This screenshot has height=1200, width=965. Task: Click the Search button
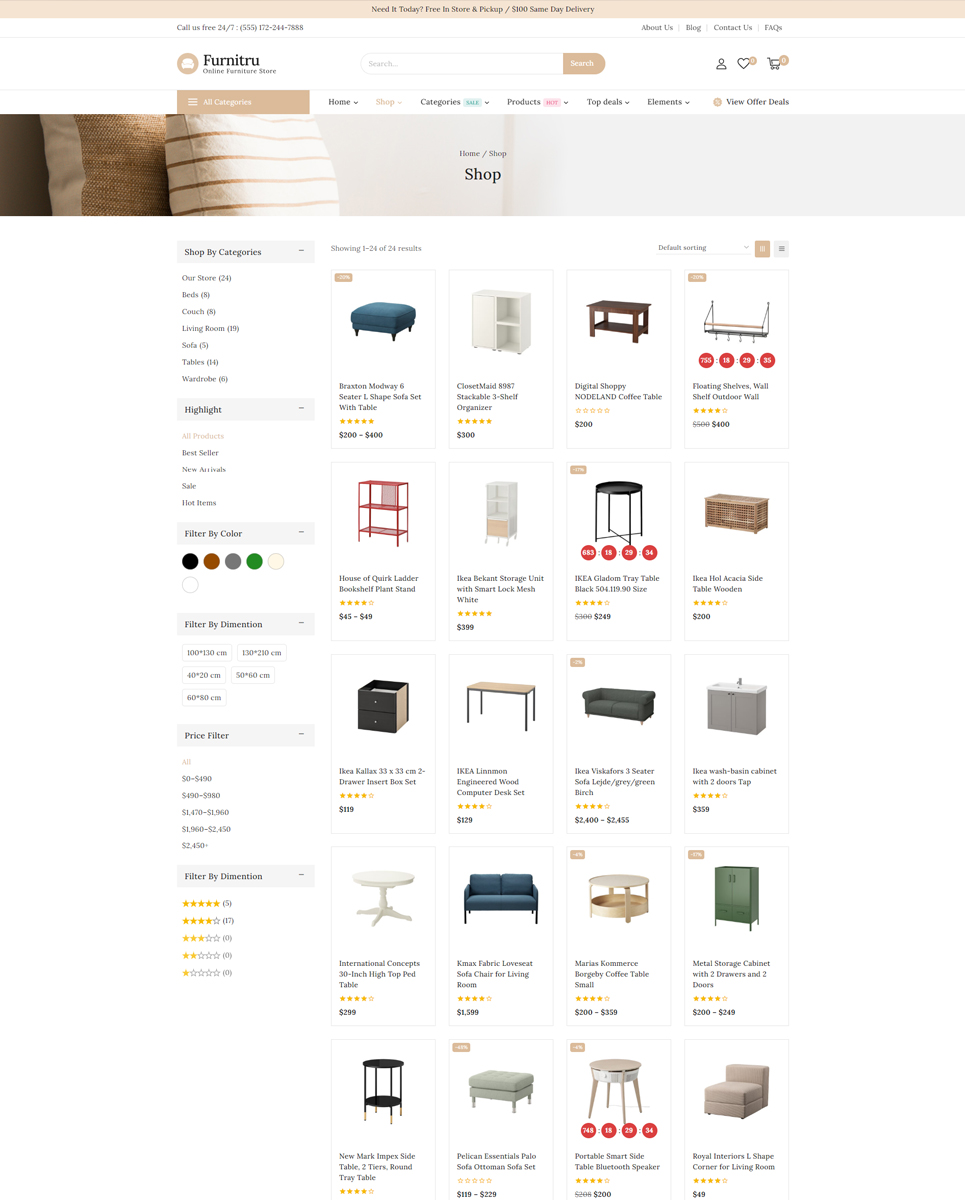[x=583, y=64]
